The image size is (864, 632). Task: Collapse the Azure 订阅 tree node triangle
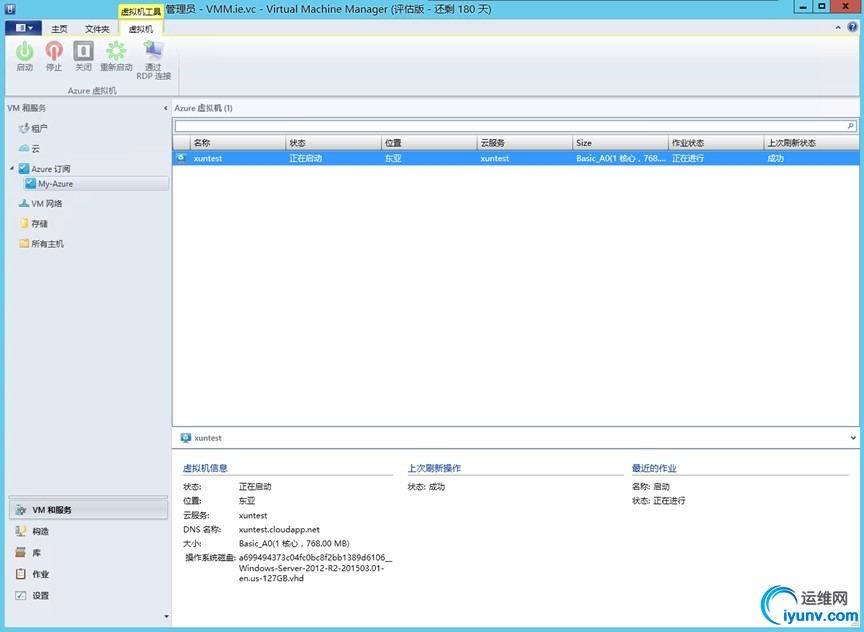[x=12, y=168]
